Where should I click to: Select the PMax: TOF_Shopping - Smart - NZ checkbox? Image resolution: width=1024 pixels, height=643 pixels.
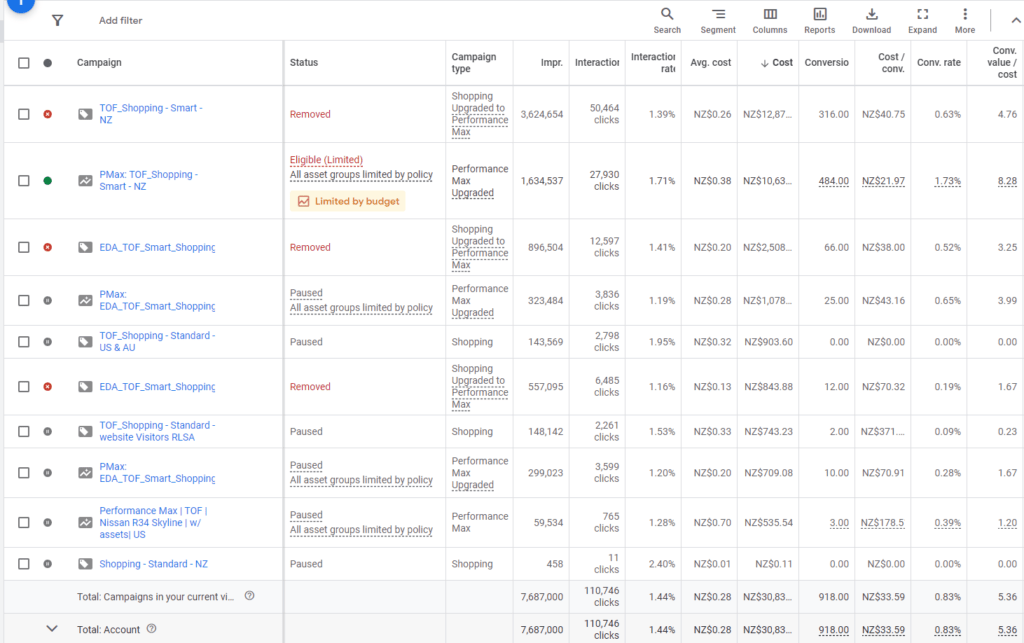click(24, 181)
